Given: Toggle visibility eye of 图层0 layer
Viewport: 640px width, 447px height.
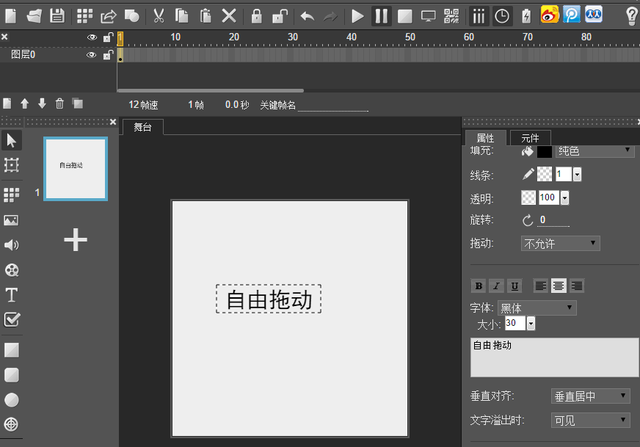Looking at the screenshot, I should coord(92,54).
